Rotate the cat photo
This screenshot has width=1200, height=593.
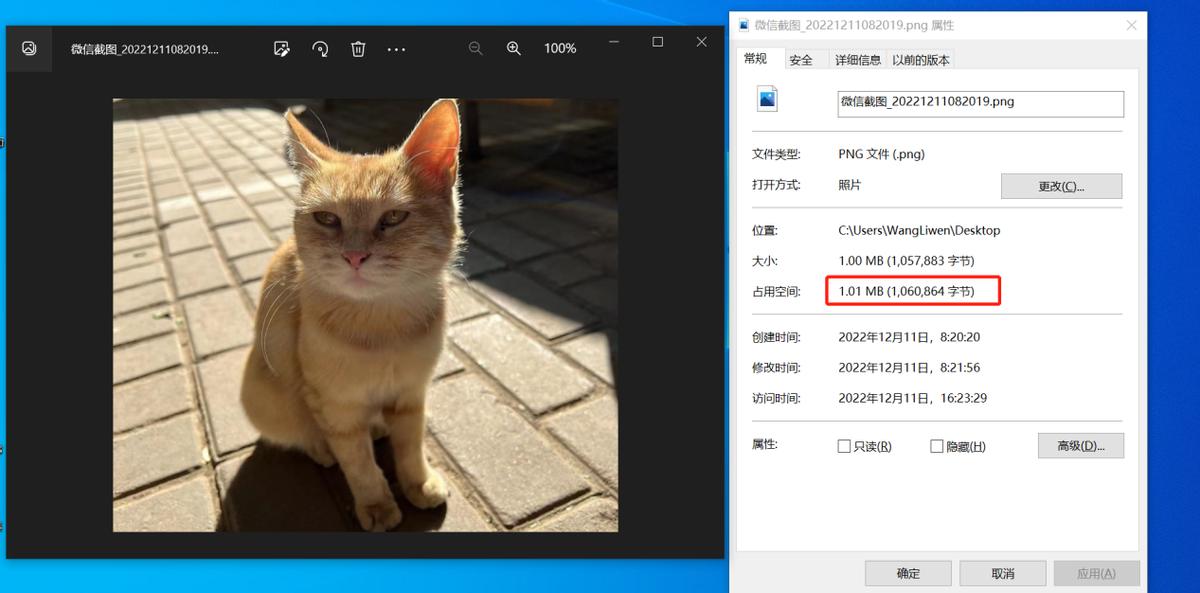coord(320,48)
